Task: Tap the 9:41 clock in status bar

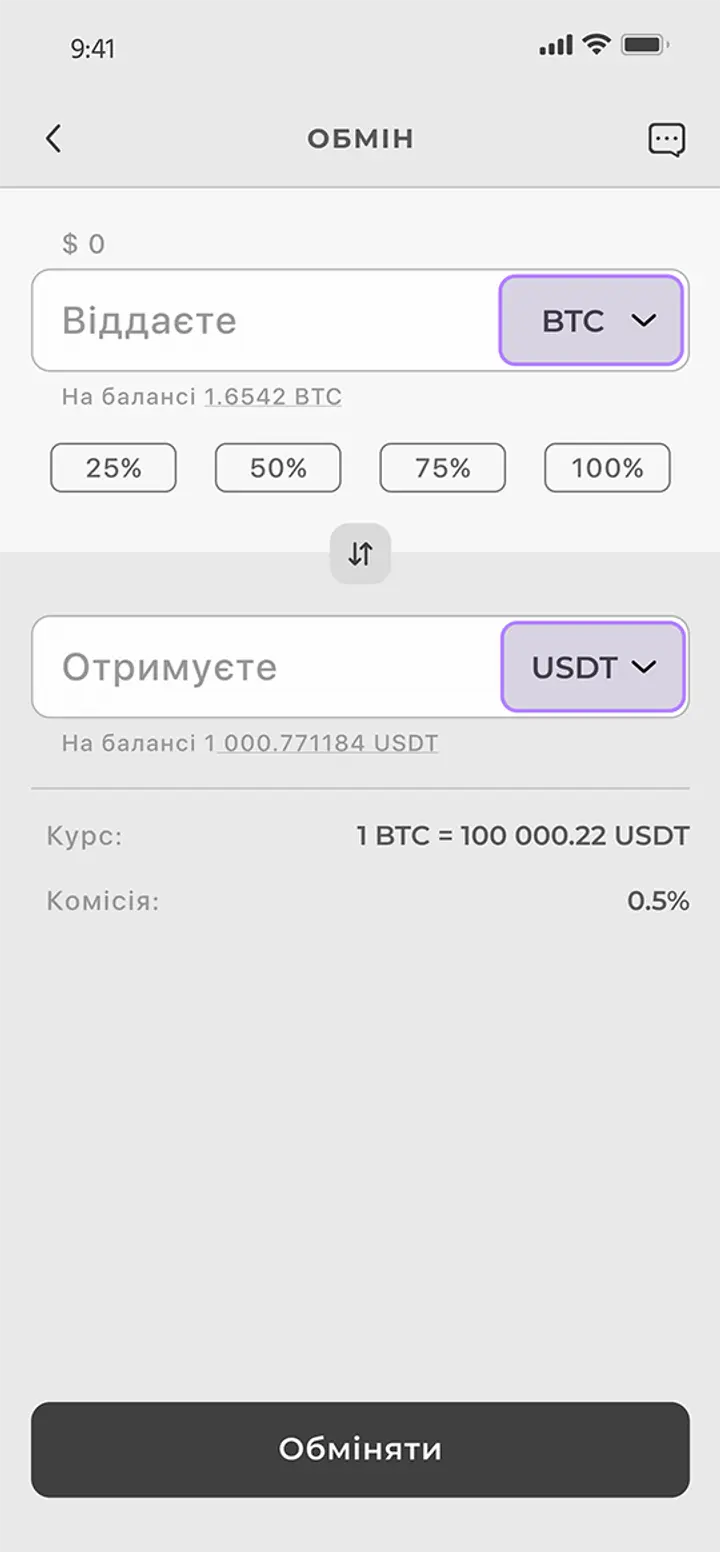Action: 92,49
